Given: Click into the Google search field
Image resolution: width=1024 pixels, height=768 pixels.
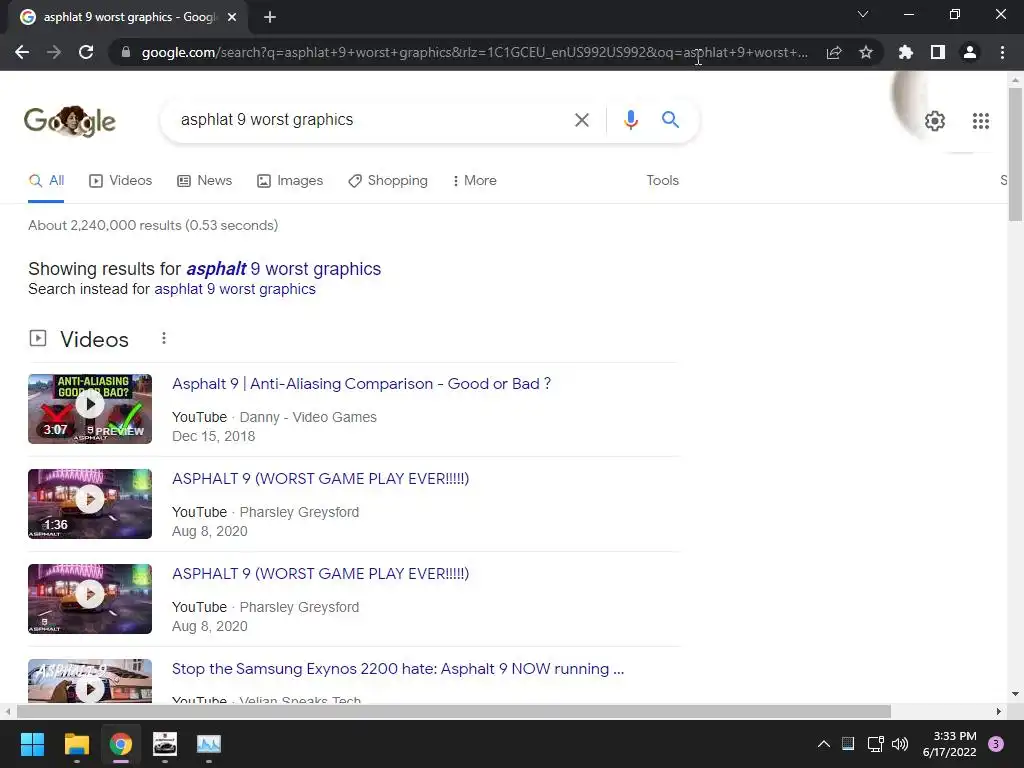Looking at the screenshot, I should tap(372, 120).
